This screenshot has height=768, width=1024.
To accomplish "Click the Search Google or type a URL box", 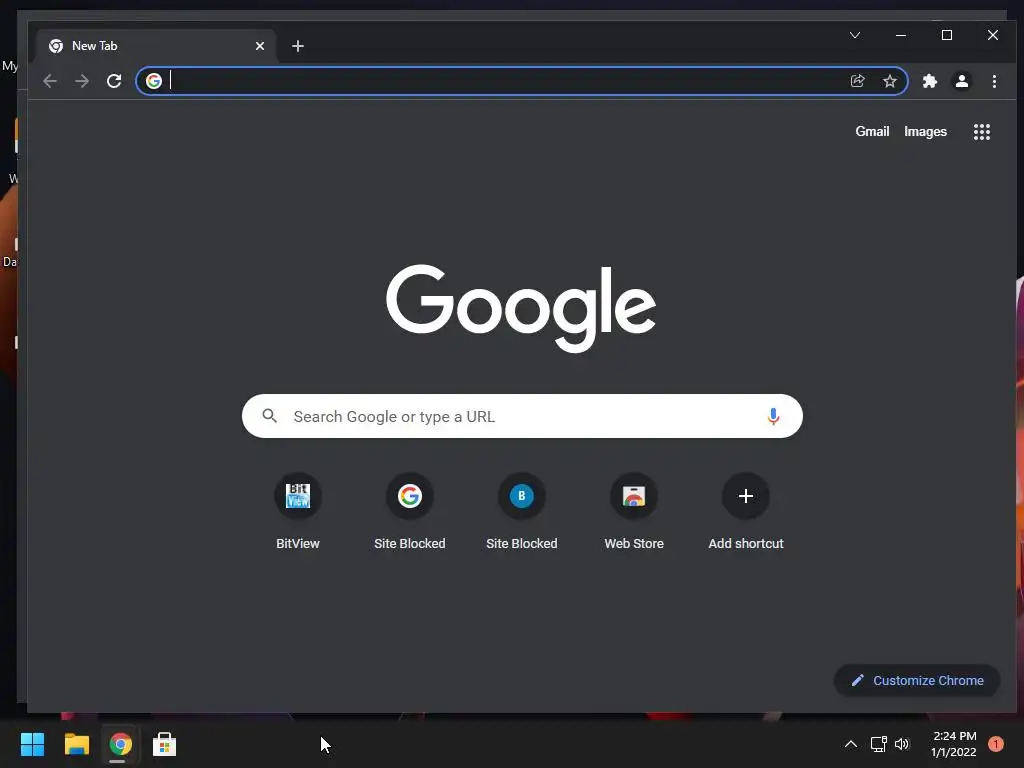I will point(522,416).
